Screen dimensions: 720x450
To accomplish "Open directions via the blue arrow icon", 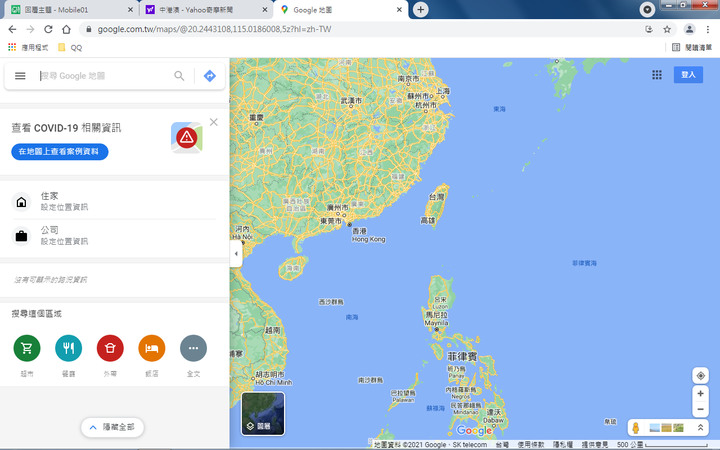I will (209, 76).
